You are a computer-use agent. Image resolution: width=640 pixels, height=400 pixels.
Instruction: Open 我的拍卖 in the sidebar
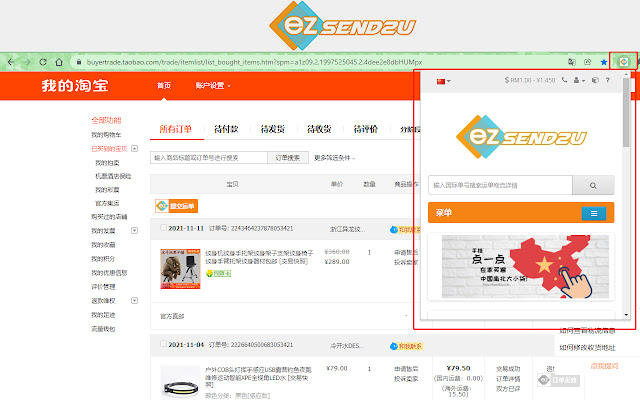pyautogui.click(x=107, y=163)
